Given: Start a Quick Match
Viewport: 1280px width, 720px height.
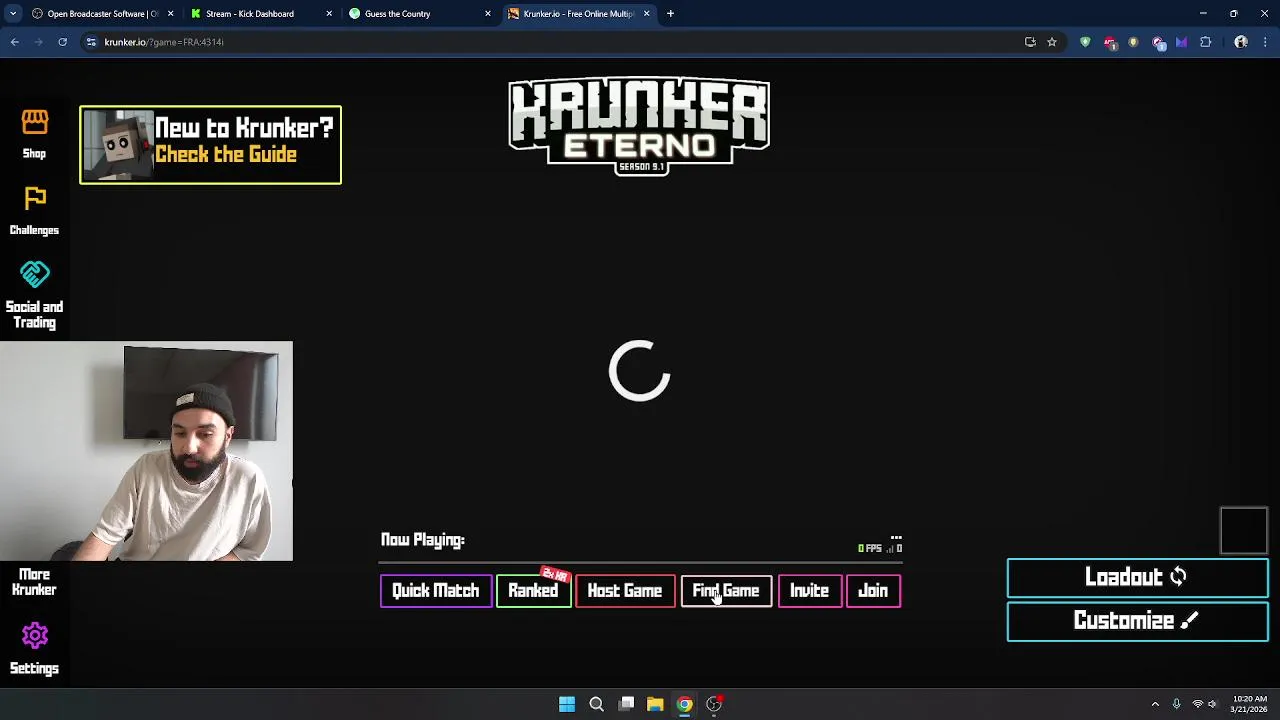Looking at the screenshot, I should tap(436, 591).
